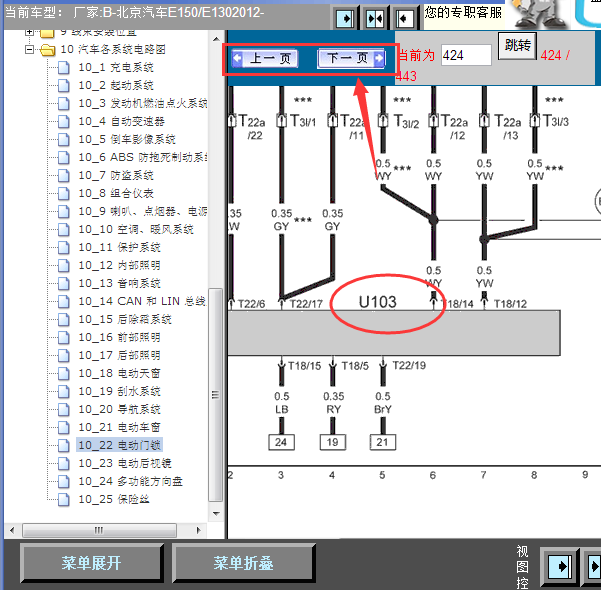601x590 pixels.
Task: Expand the folder 9 tree node
Action: pos(29,32)
